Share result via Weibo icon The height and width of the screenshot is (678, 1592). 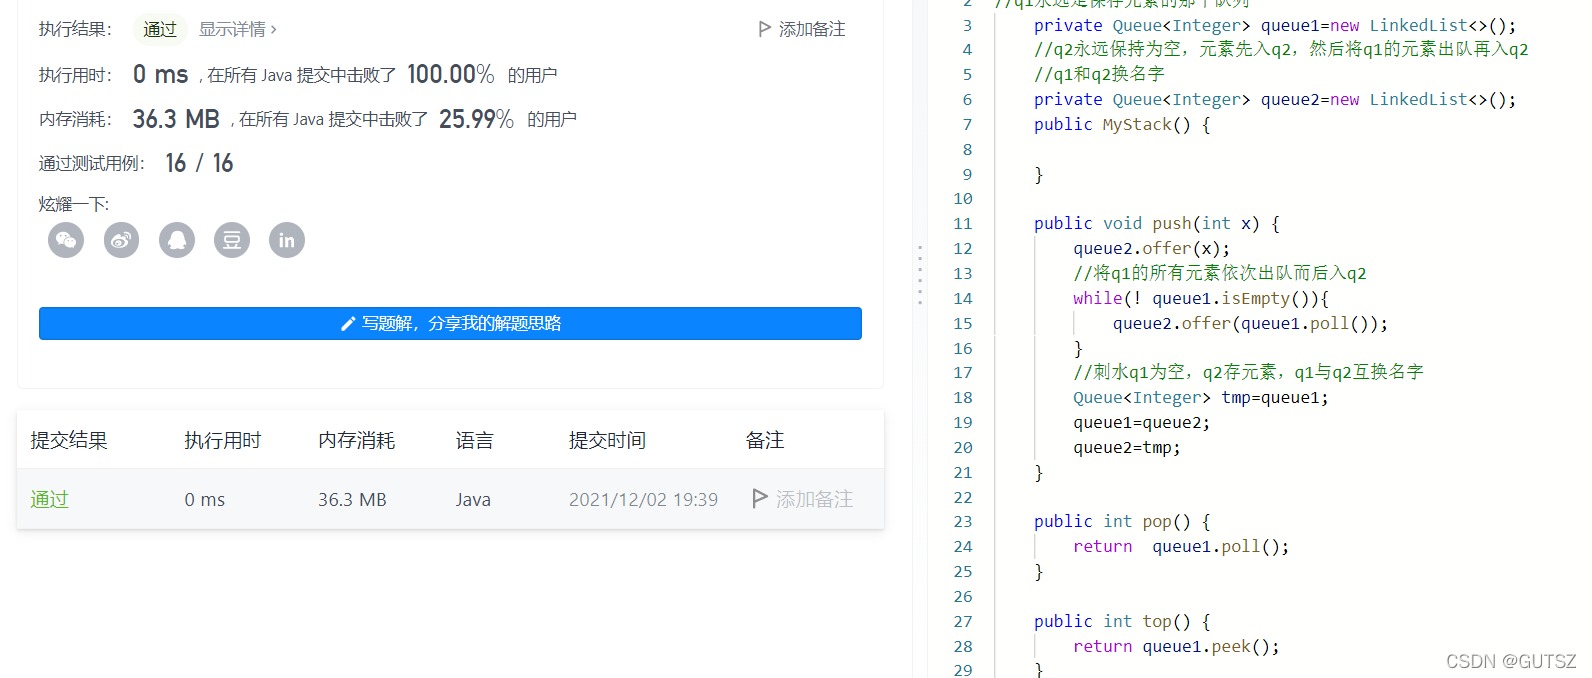point(121,240)
